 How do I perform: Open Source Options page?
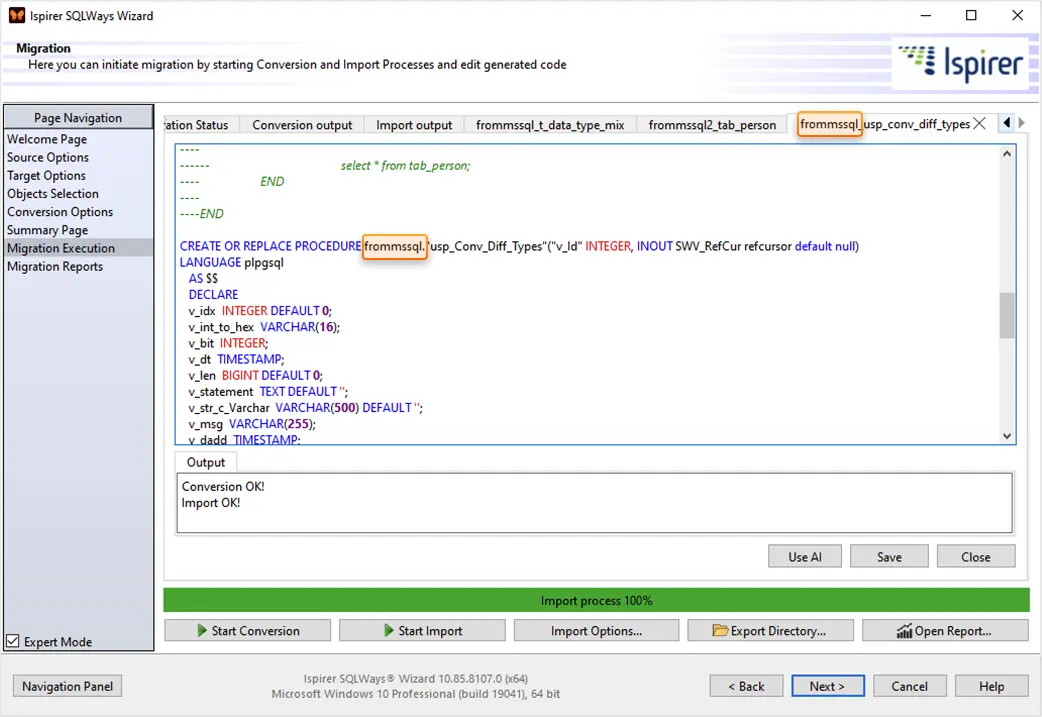(x=48, y=157)
